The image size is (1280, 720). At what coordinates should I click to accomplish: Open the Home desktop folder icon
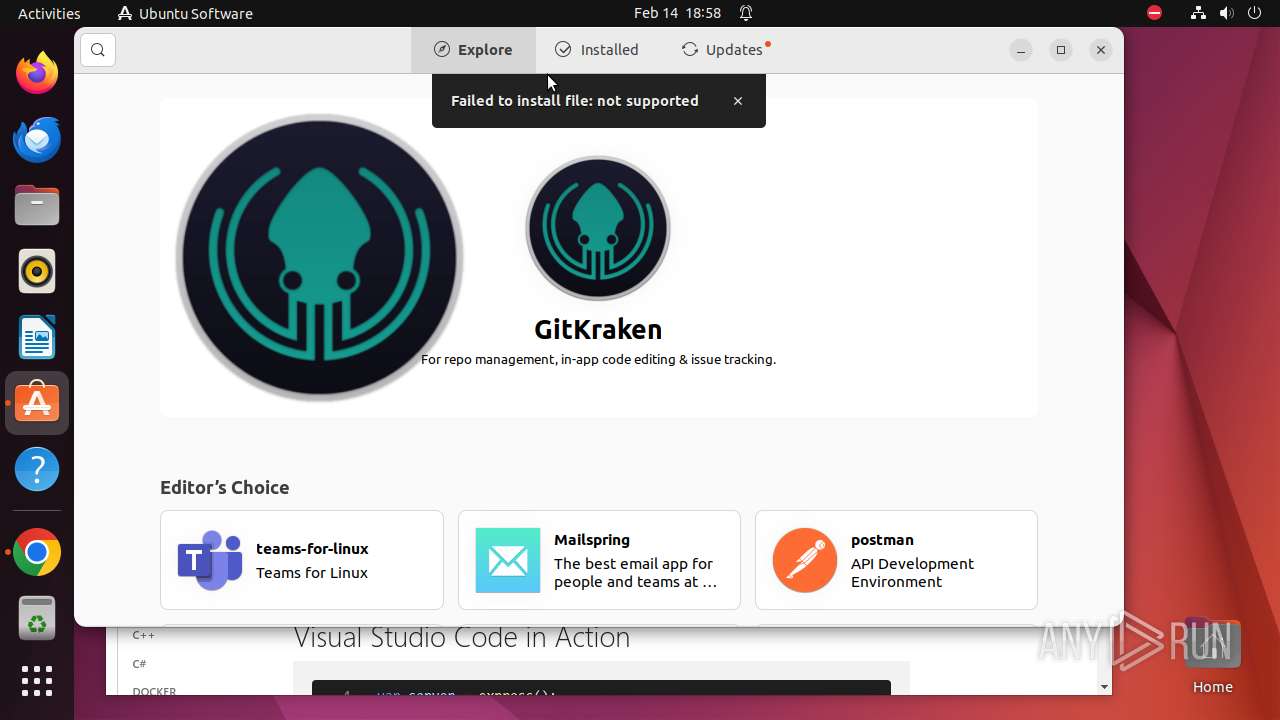click(1212, 655)
